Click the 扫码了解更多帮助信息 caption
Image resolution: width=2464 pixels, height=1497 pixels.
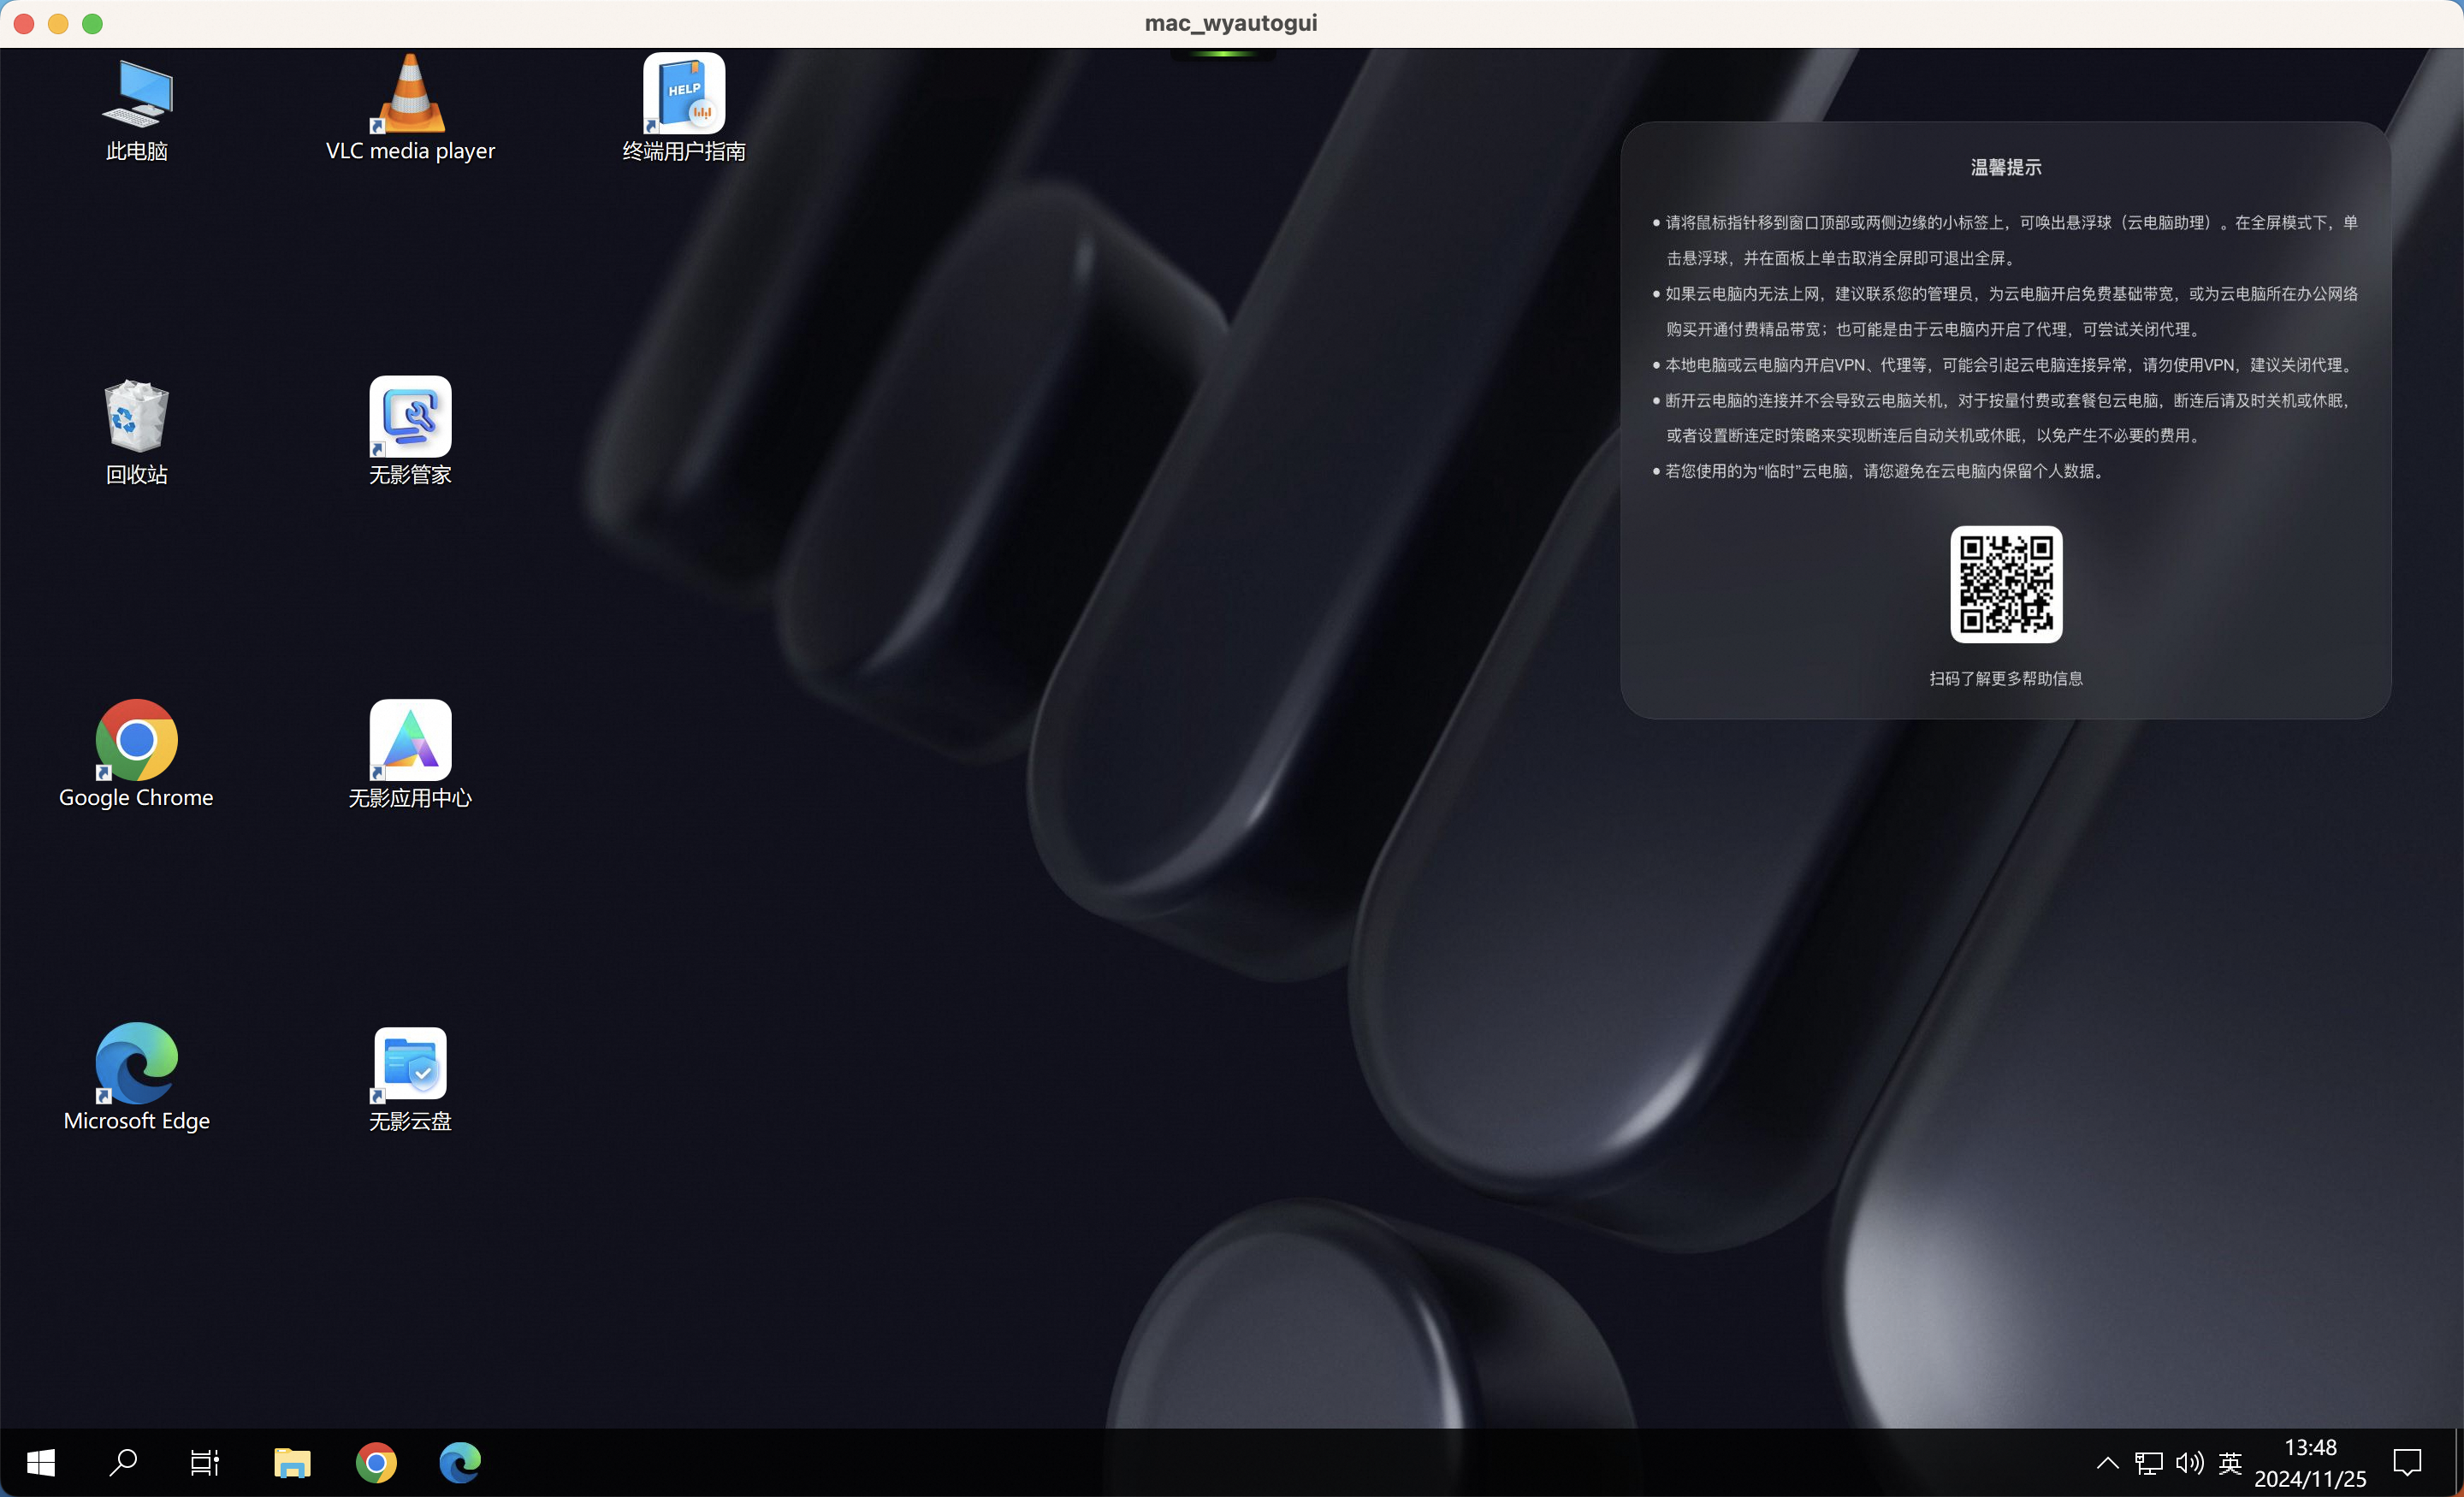2006,678
